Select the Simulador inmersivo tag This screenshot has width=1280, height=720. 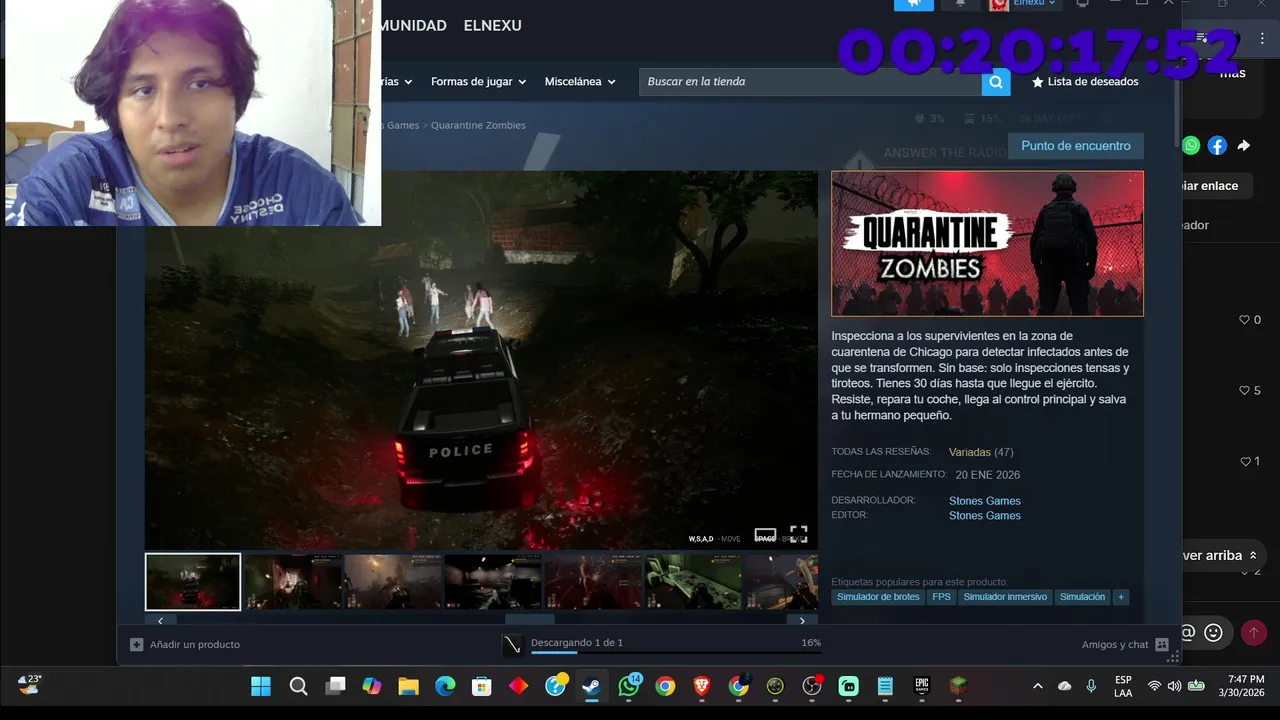[1005, 597]
